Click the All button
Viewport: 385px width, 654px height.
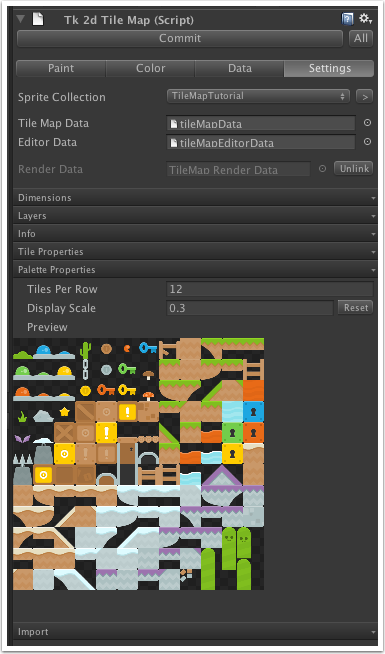coord(361,38)
